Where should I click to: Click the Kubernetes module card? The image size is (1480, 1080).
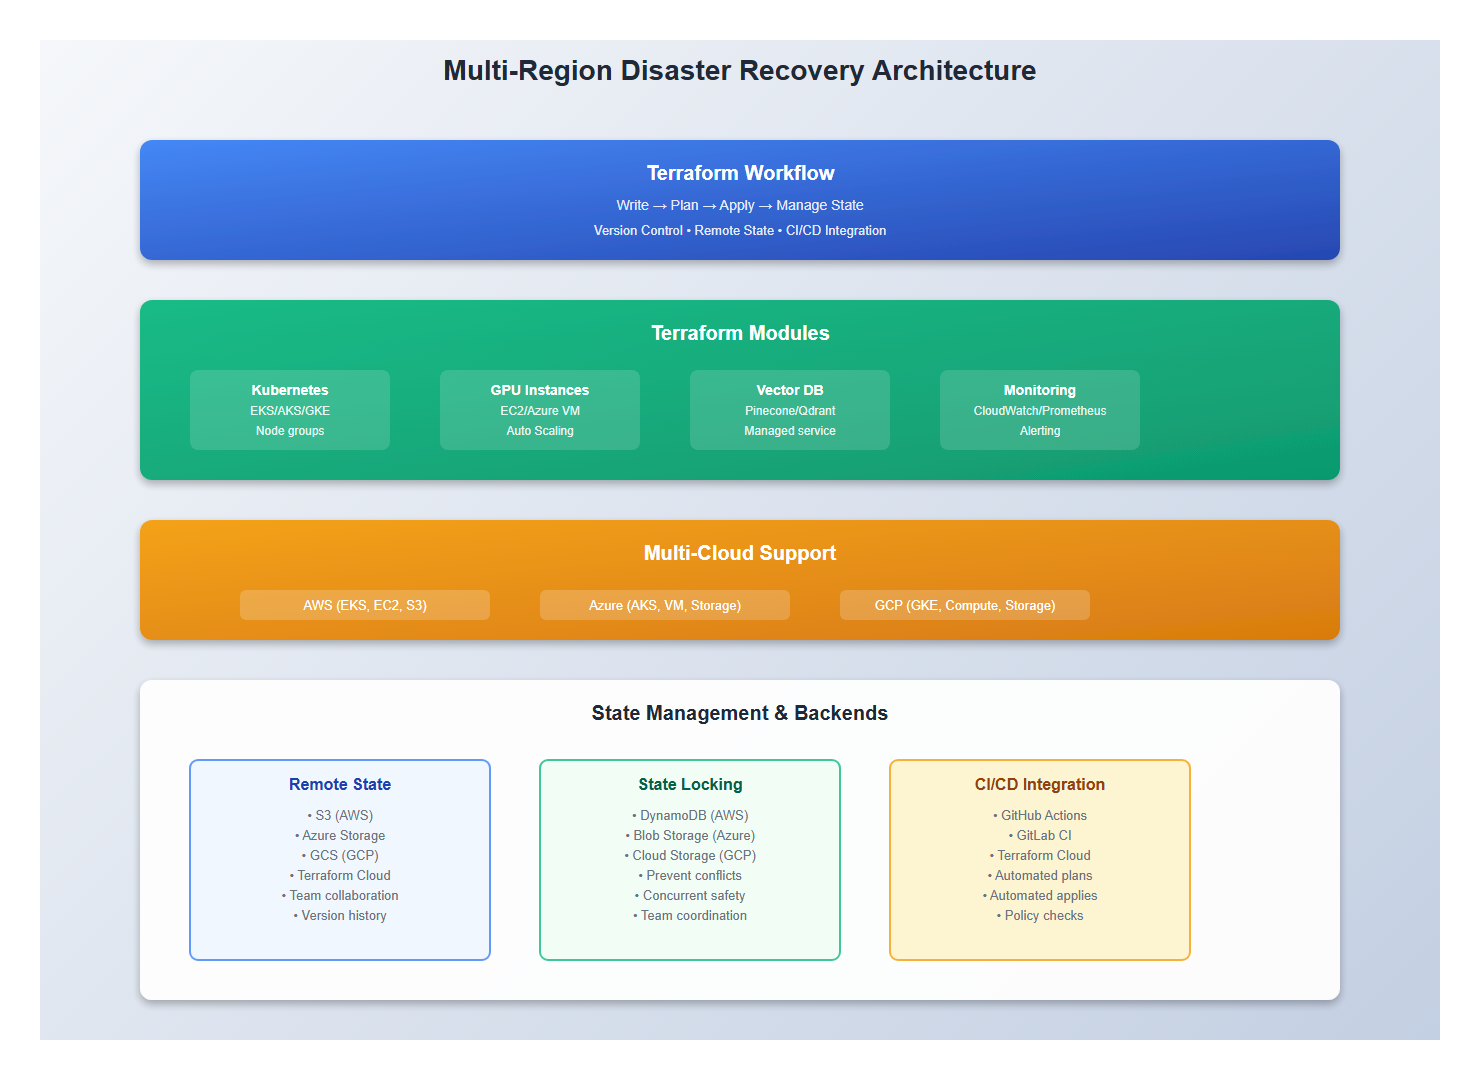pyautogui.click(x=289, y=409)
